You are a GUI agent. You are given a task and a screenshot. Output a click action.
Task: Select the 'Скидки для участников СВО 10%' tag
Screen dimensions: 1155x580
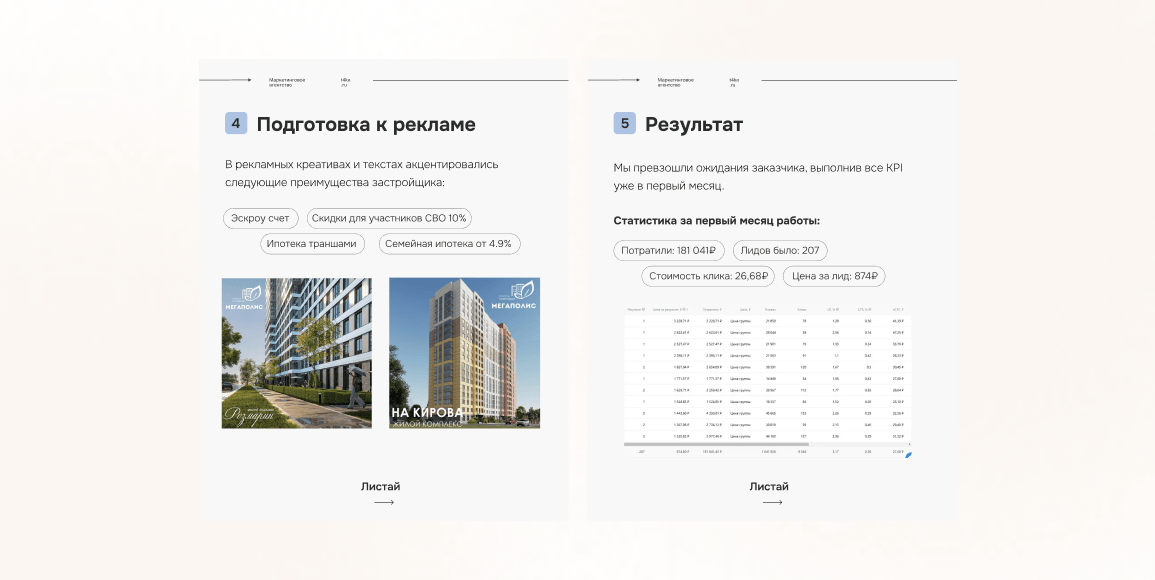389,219
